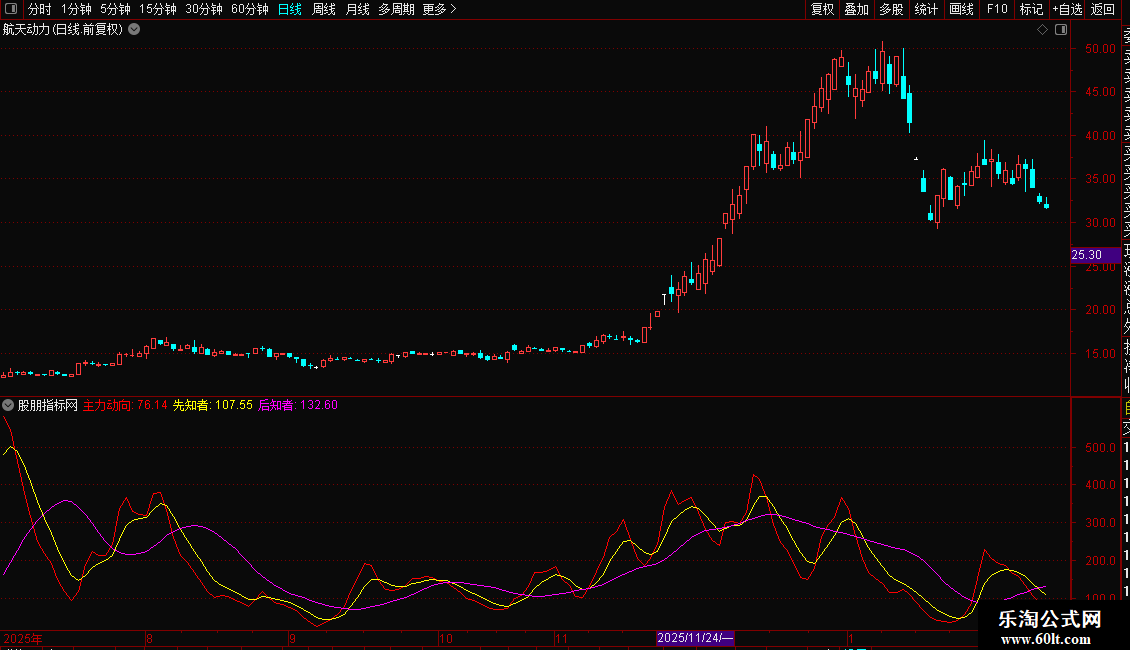
Task: Open F10 company information
Action: coord(997,9)
